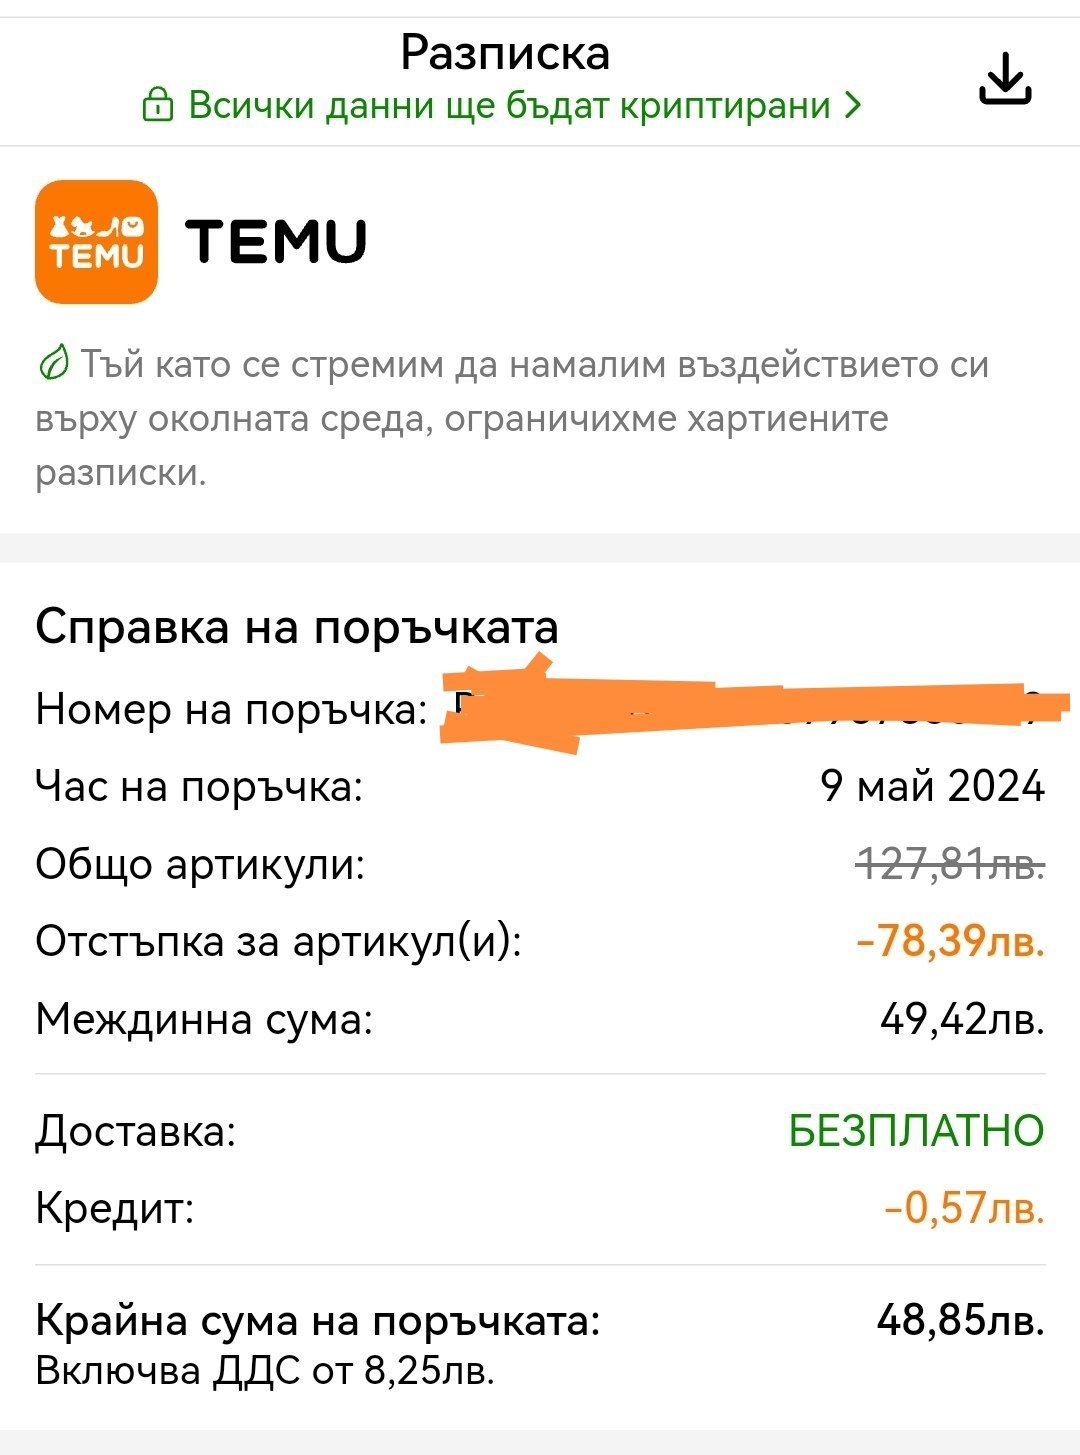The height and width of the screenshot is (1455, 1080).
Task: Click the green padlock encryption icon
Action: point(158,105)
